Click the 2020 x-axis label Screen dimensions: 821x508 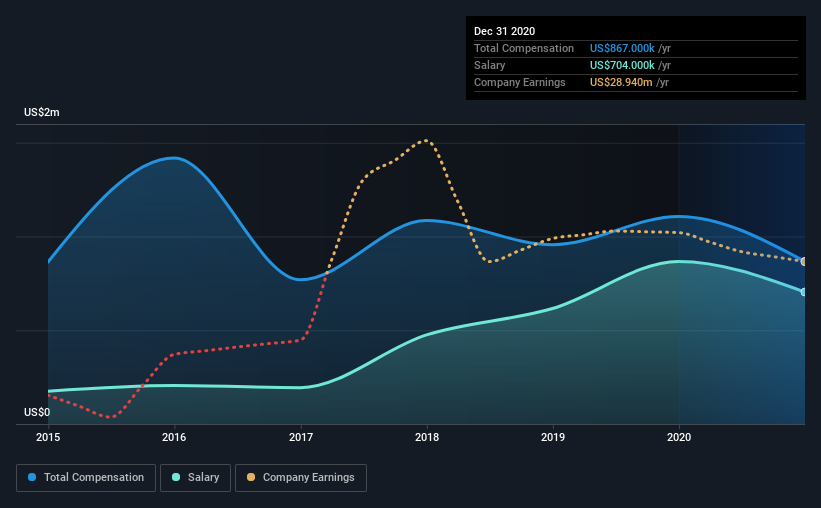pyautogui.click(x=679, y=437)
